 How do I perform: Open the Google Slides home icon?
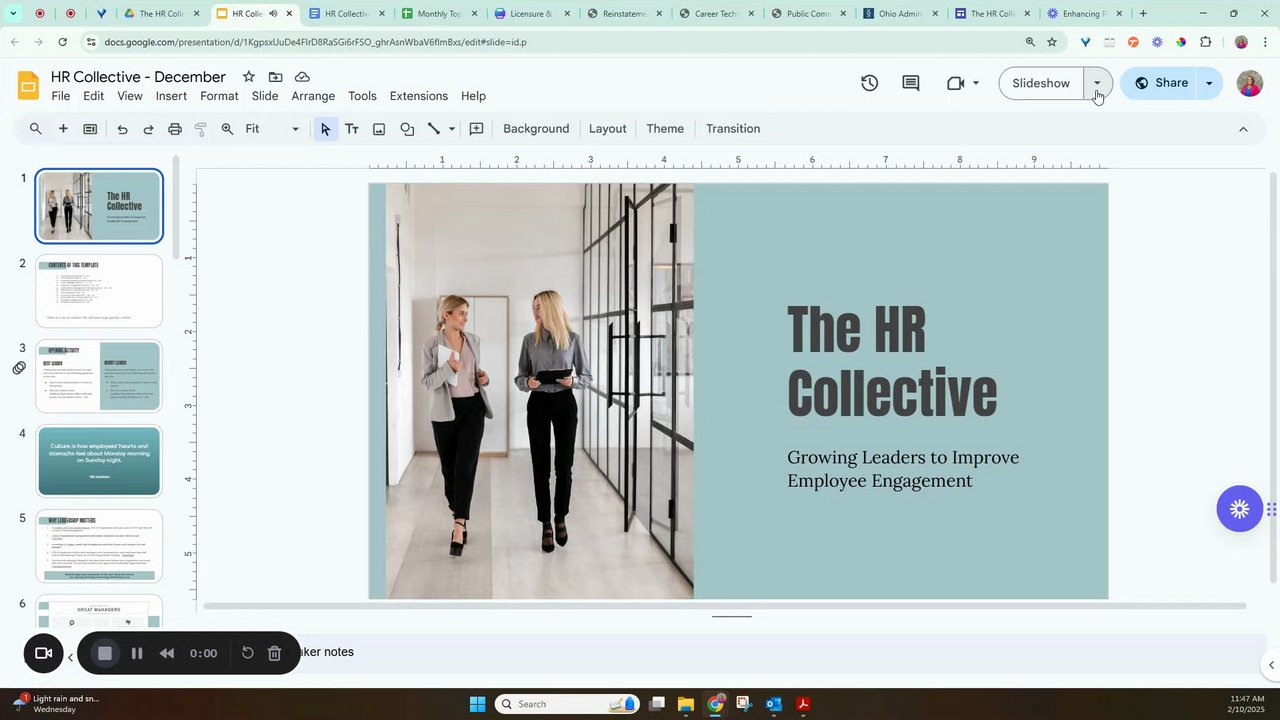(28, 85)
